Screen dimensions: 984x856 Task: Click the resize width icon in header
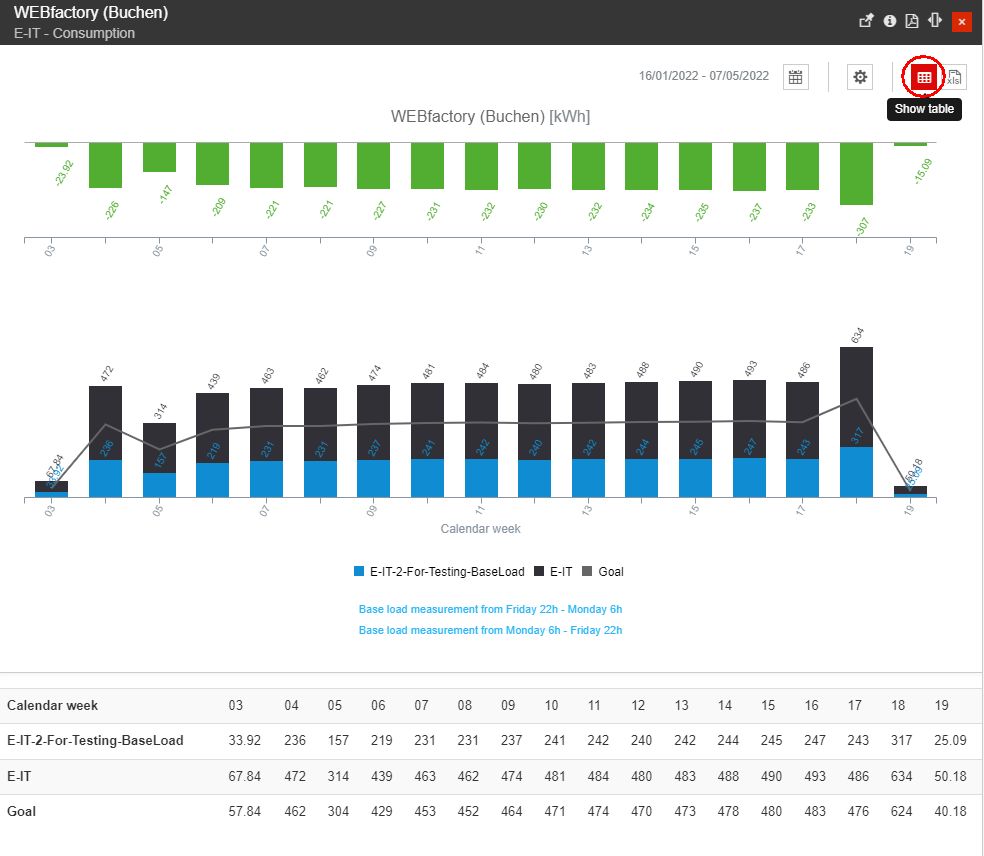(936, 21)
